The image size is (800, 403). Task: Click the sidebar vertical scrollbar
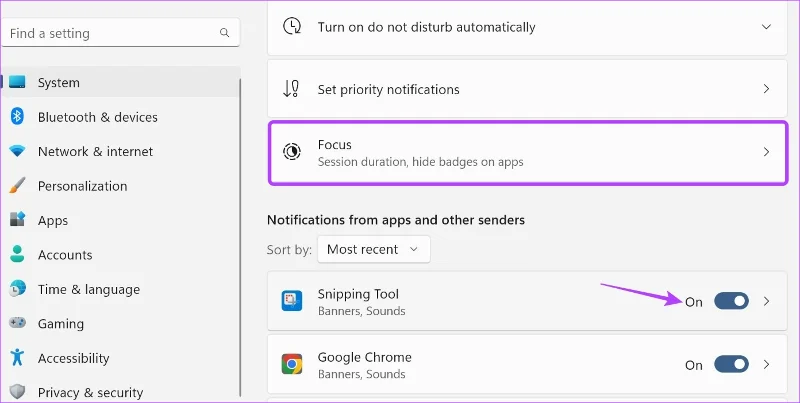240,238
